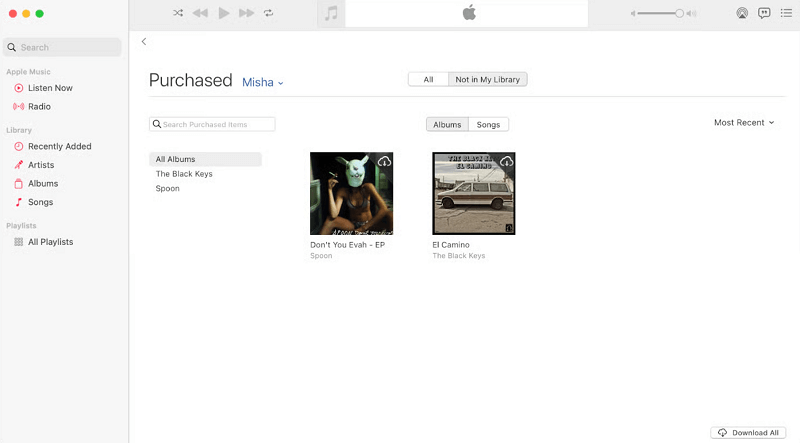Image resolution: width=800 pixels, height=443 pixels.
Task: Open AirPlay output options
Action: pos(742,13)
